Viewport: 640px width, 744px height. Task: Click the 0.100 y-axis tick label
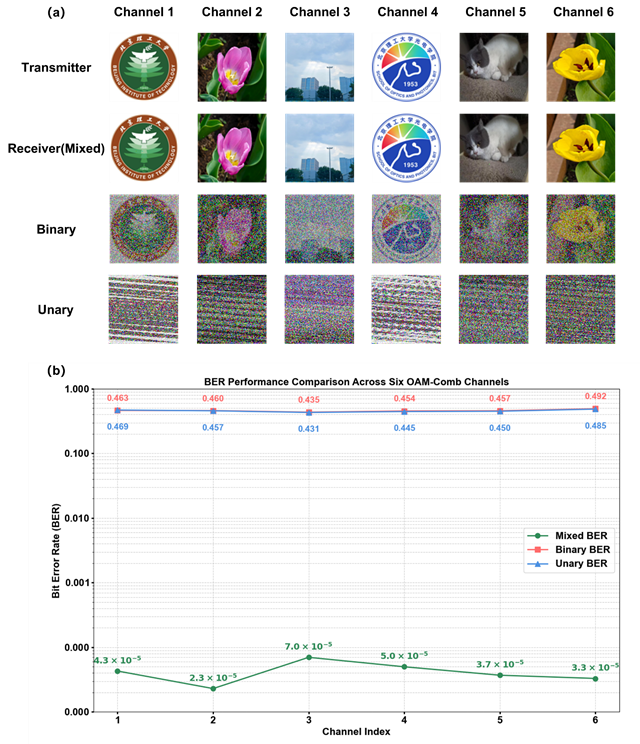[x=77, y=454]
